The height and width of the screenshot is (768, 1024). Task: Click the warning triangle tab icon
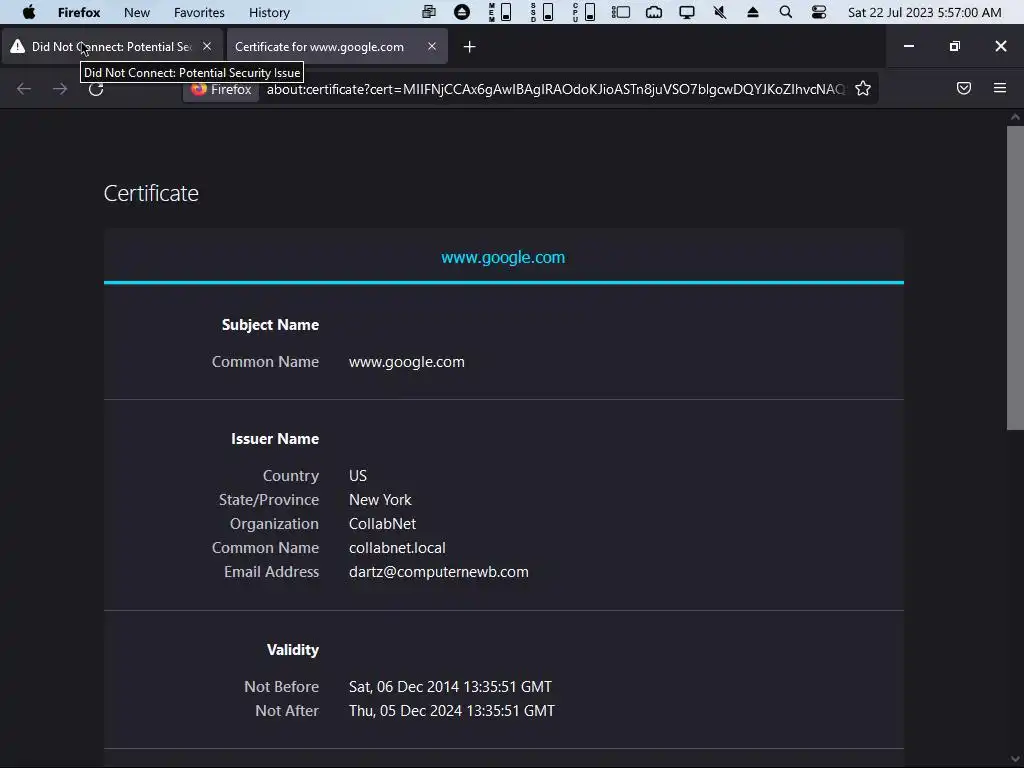18,46
